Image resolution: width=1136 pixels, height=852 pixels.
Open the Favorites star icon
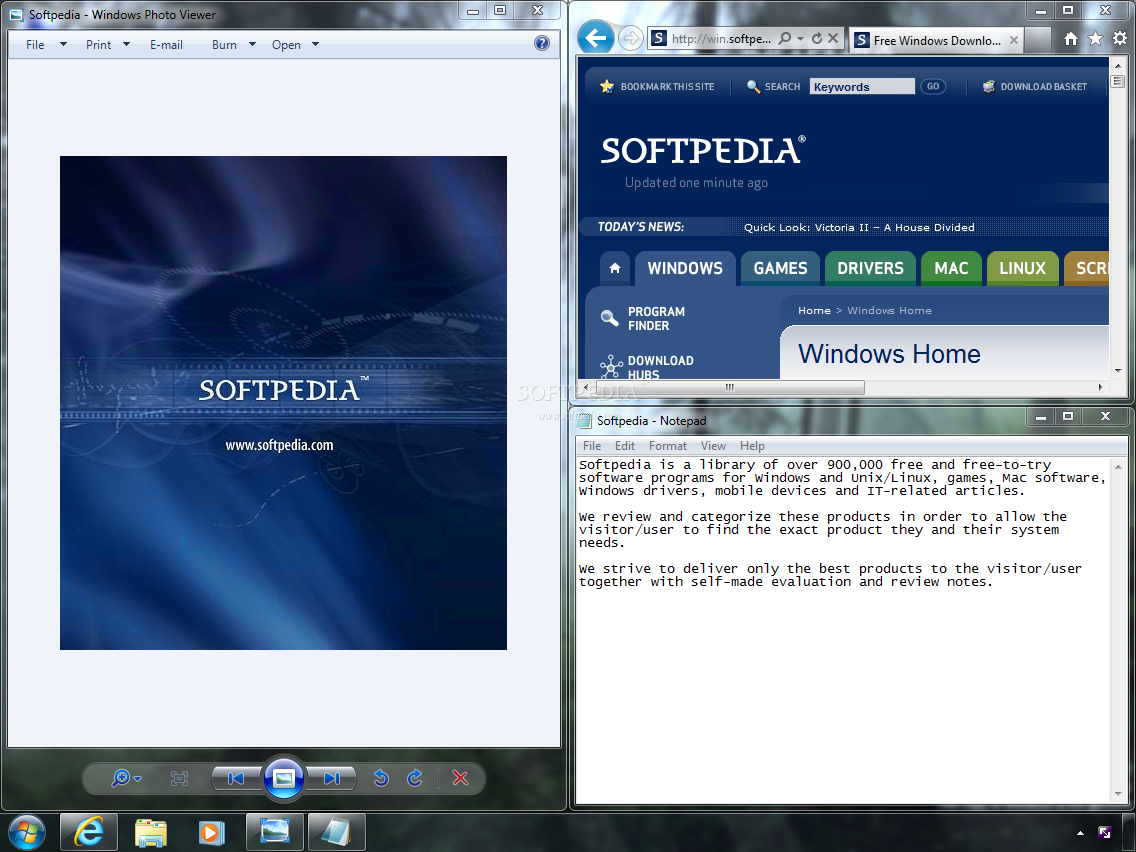[x=1095, y=38]
